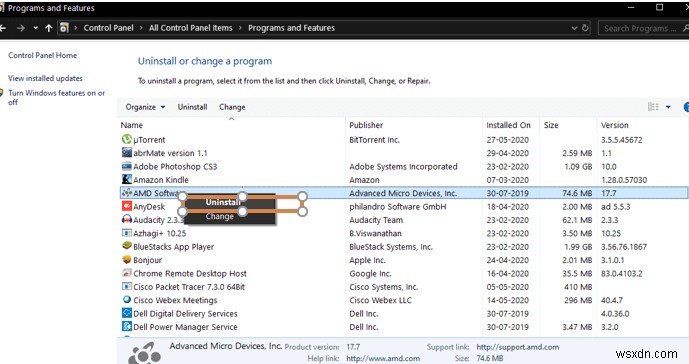Go up one level with up arrow

49,28
